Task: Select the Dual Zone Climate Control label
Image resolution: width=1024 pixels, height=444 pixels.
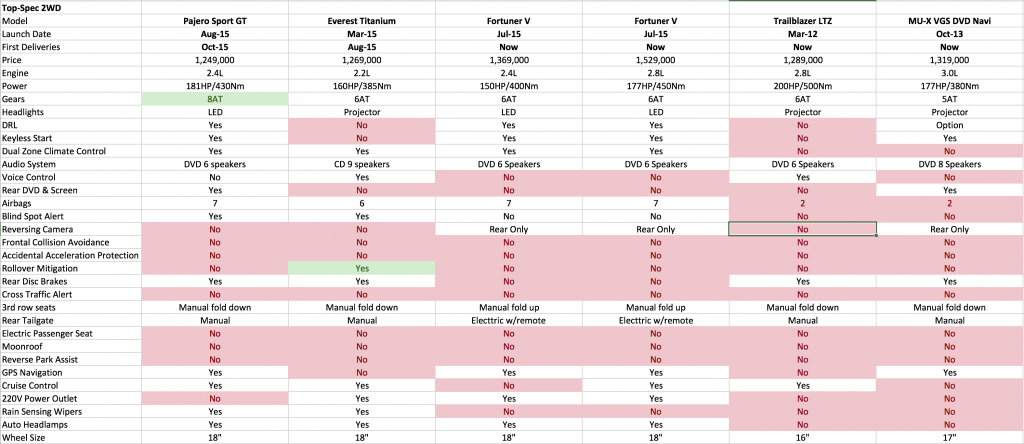Action: click(x=71, y=151)
